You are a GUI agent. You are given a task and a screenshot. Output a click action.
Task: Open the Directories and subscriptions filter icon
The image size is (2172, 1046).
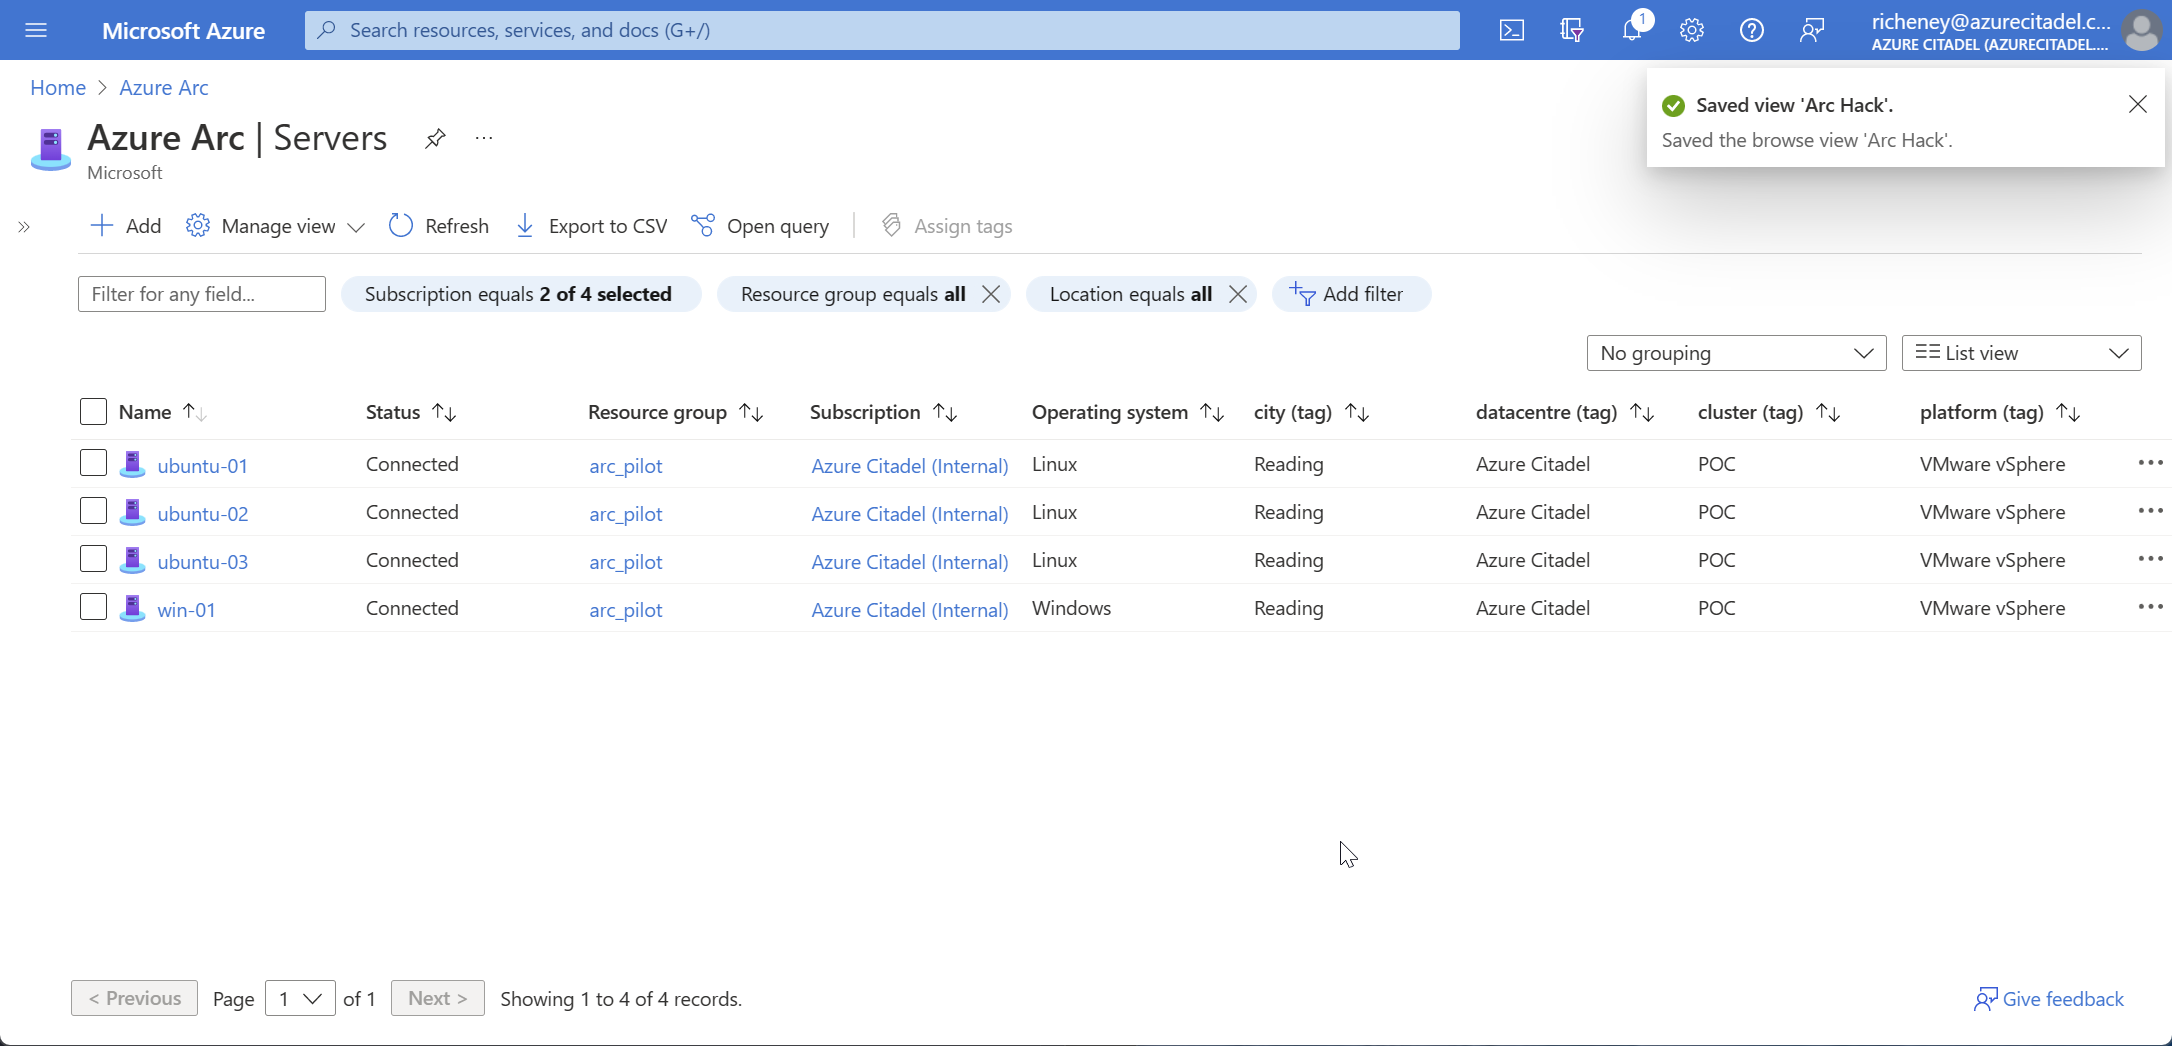[x=1571, y=30]
